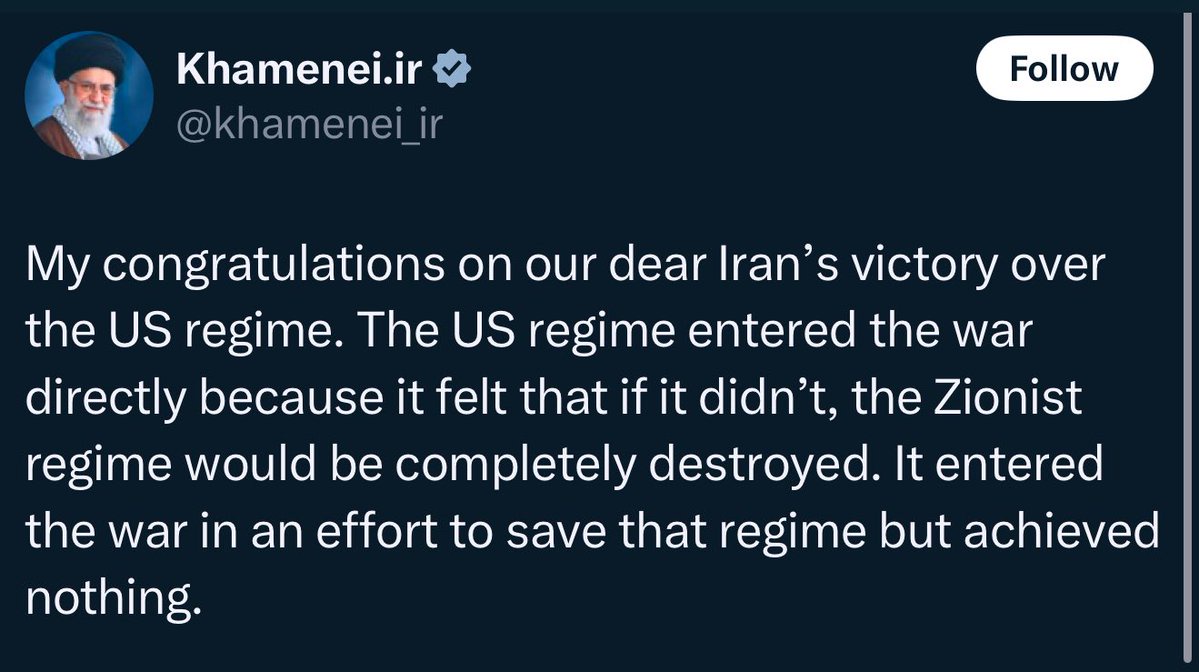The image size is (1199, 672).
Task: Click the word "congratulations" in the tweet
Action: click(x=273, y=265)
